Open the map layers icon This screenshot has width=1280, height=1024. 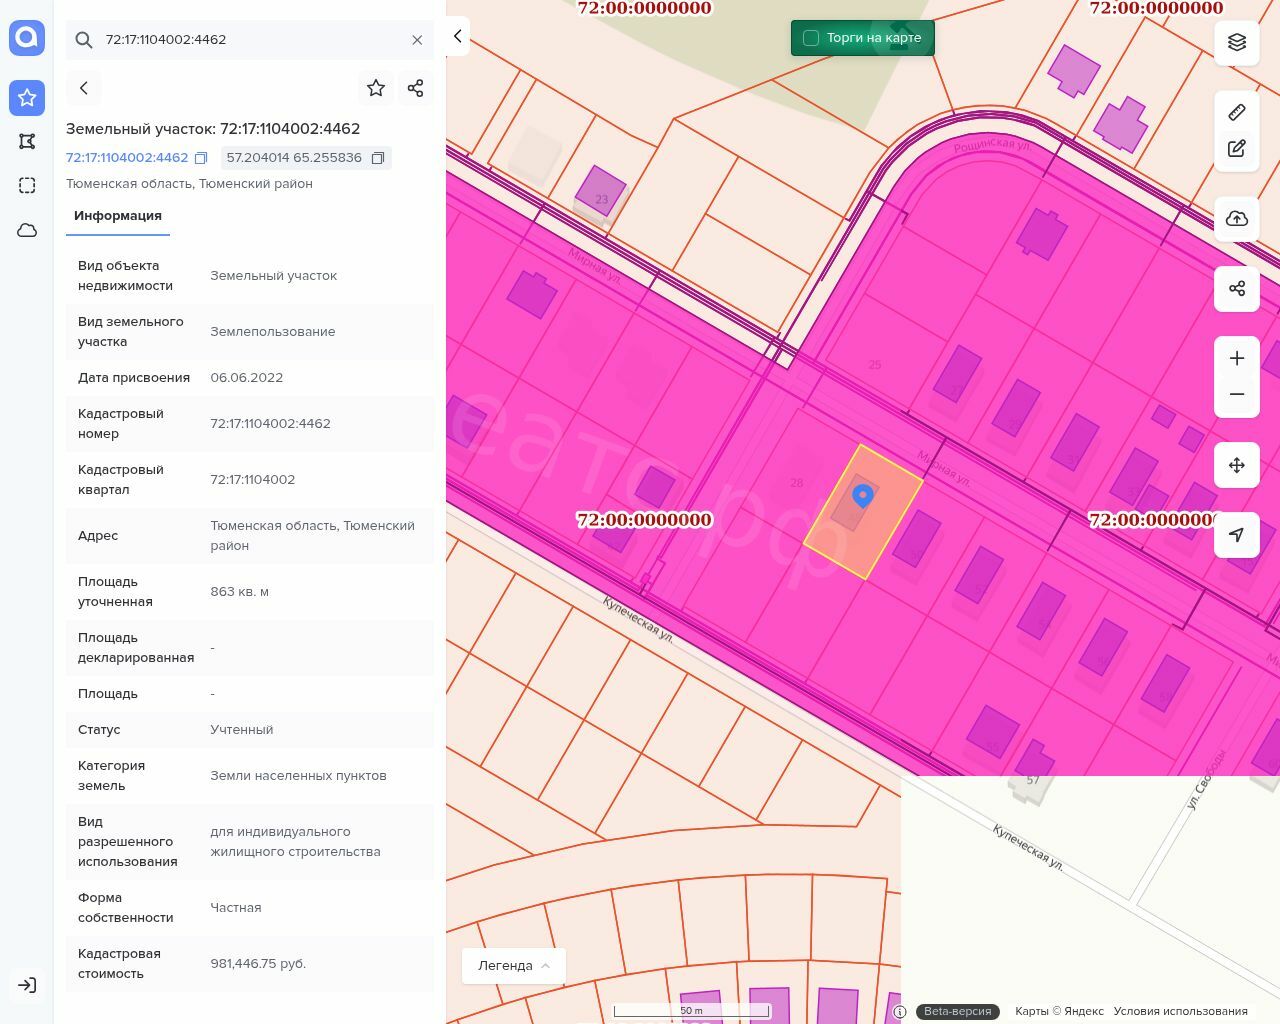tap(1236, 42)
